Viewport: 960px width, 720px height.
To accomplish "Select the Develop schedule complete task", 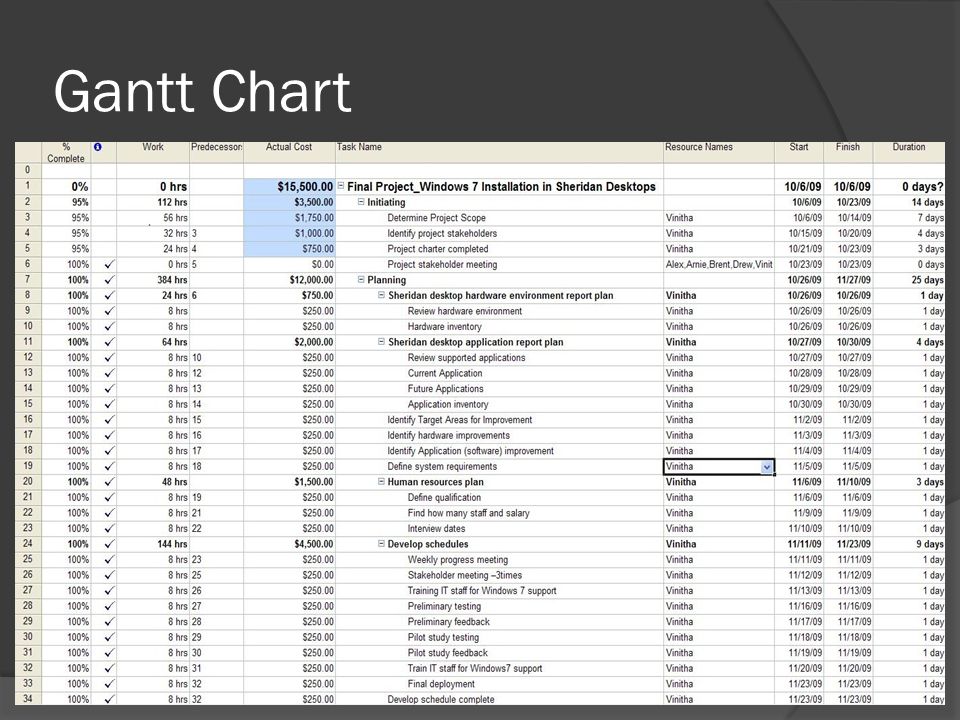I will [x=440, y=699].
